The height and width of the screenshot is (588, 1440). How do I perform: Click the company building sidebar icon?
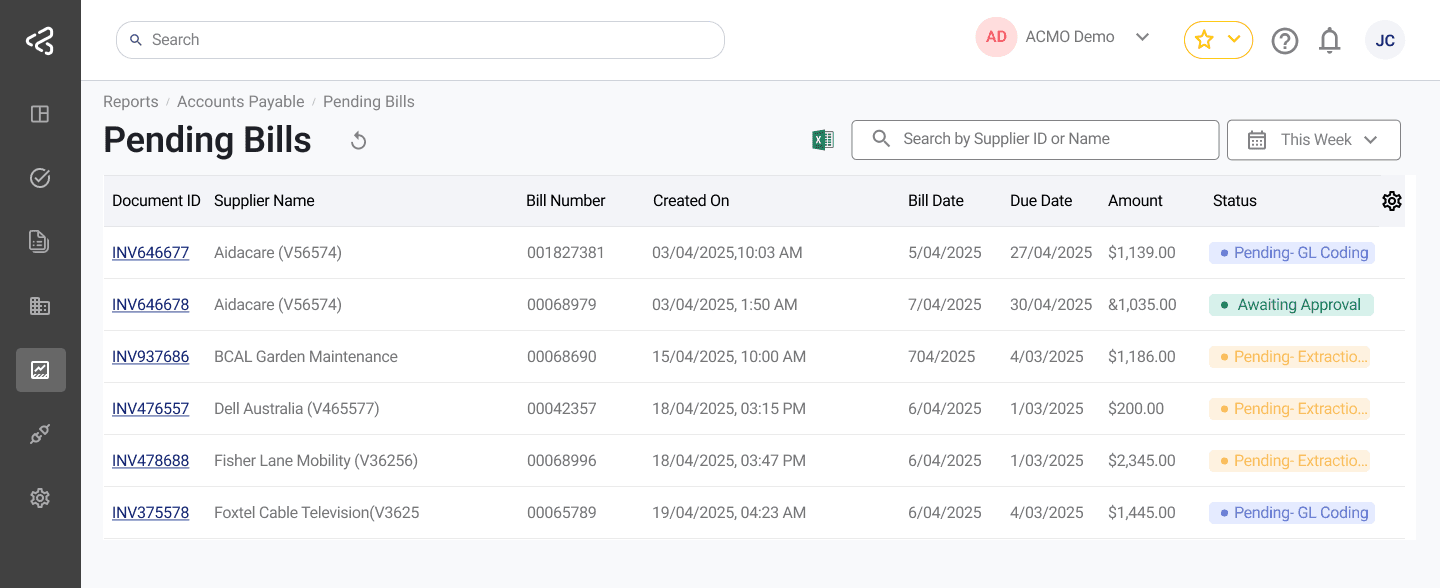(x=40, y=305)
